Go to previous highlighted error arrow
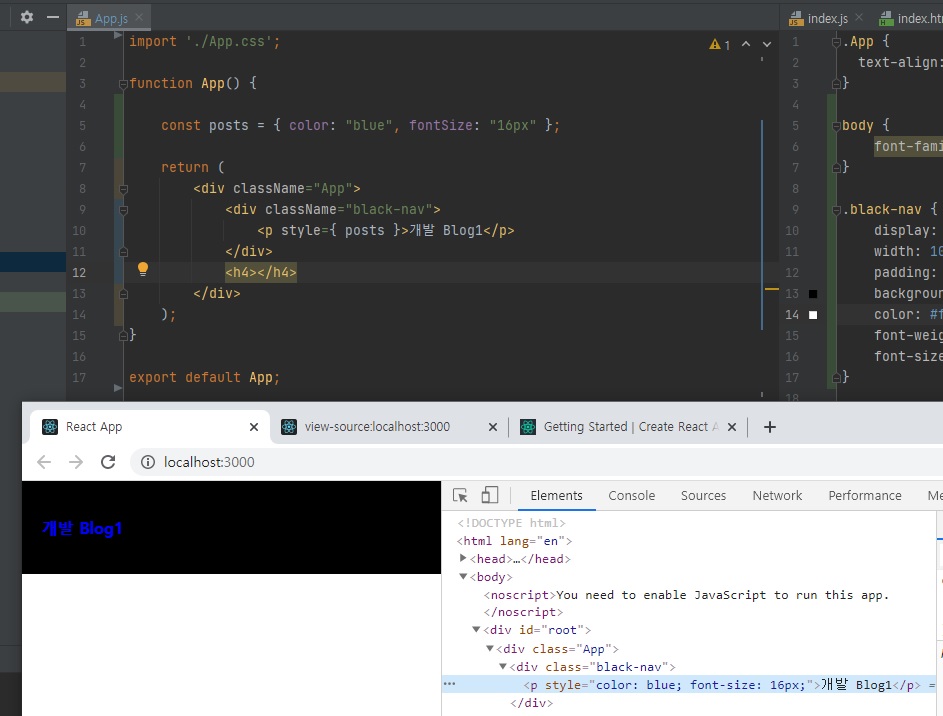Screen dimensions: 943x716 746,44
